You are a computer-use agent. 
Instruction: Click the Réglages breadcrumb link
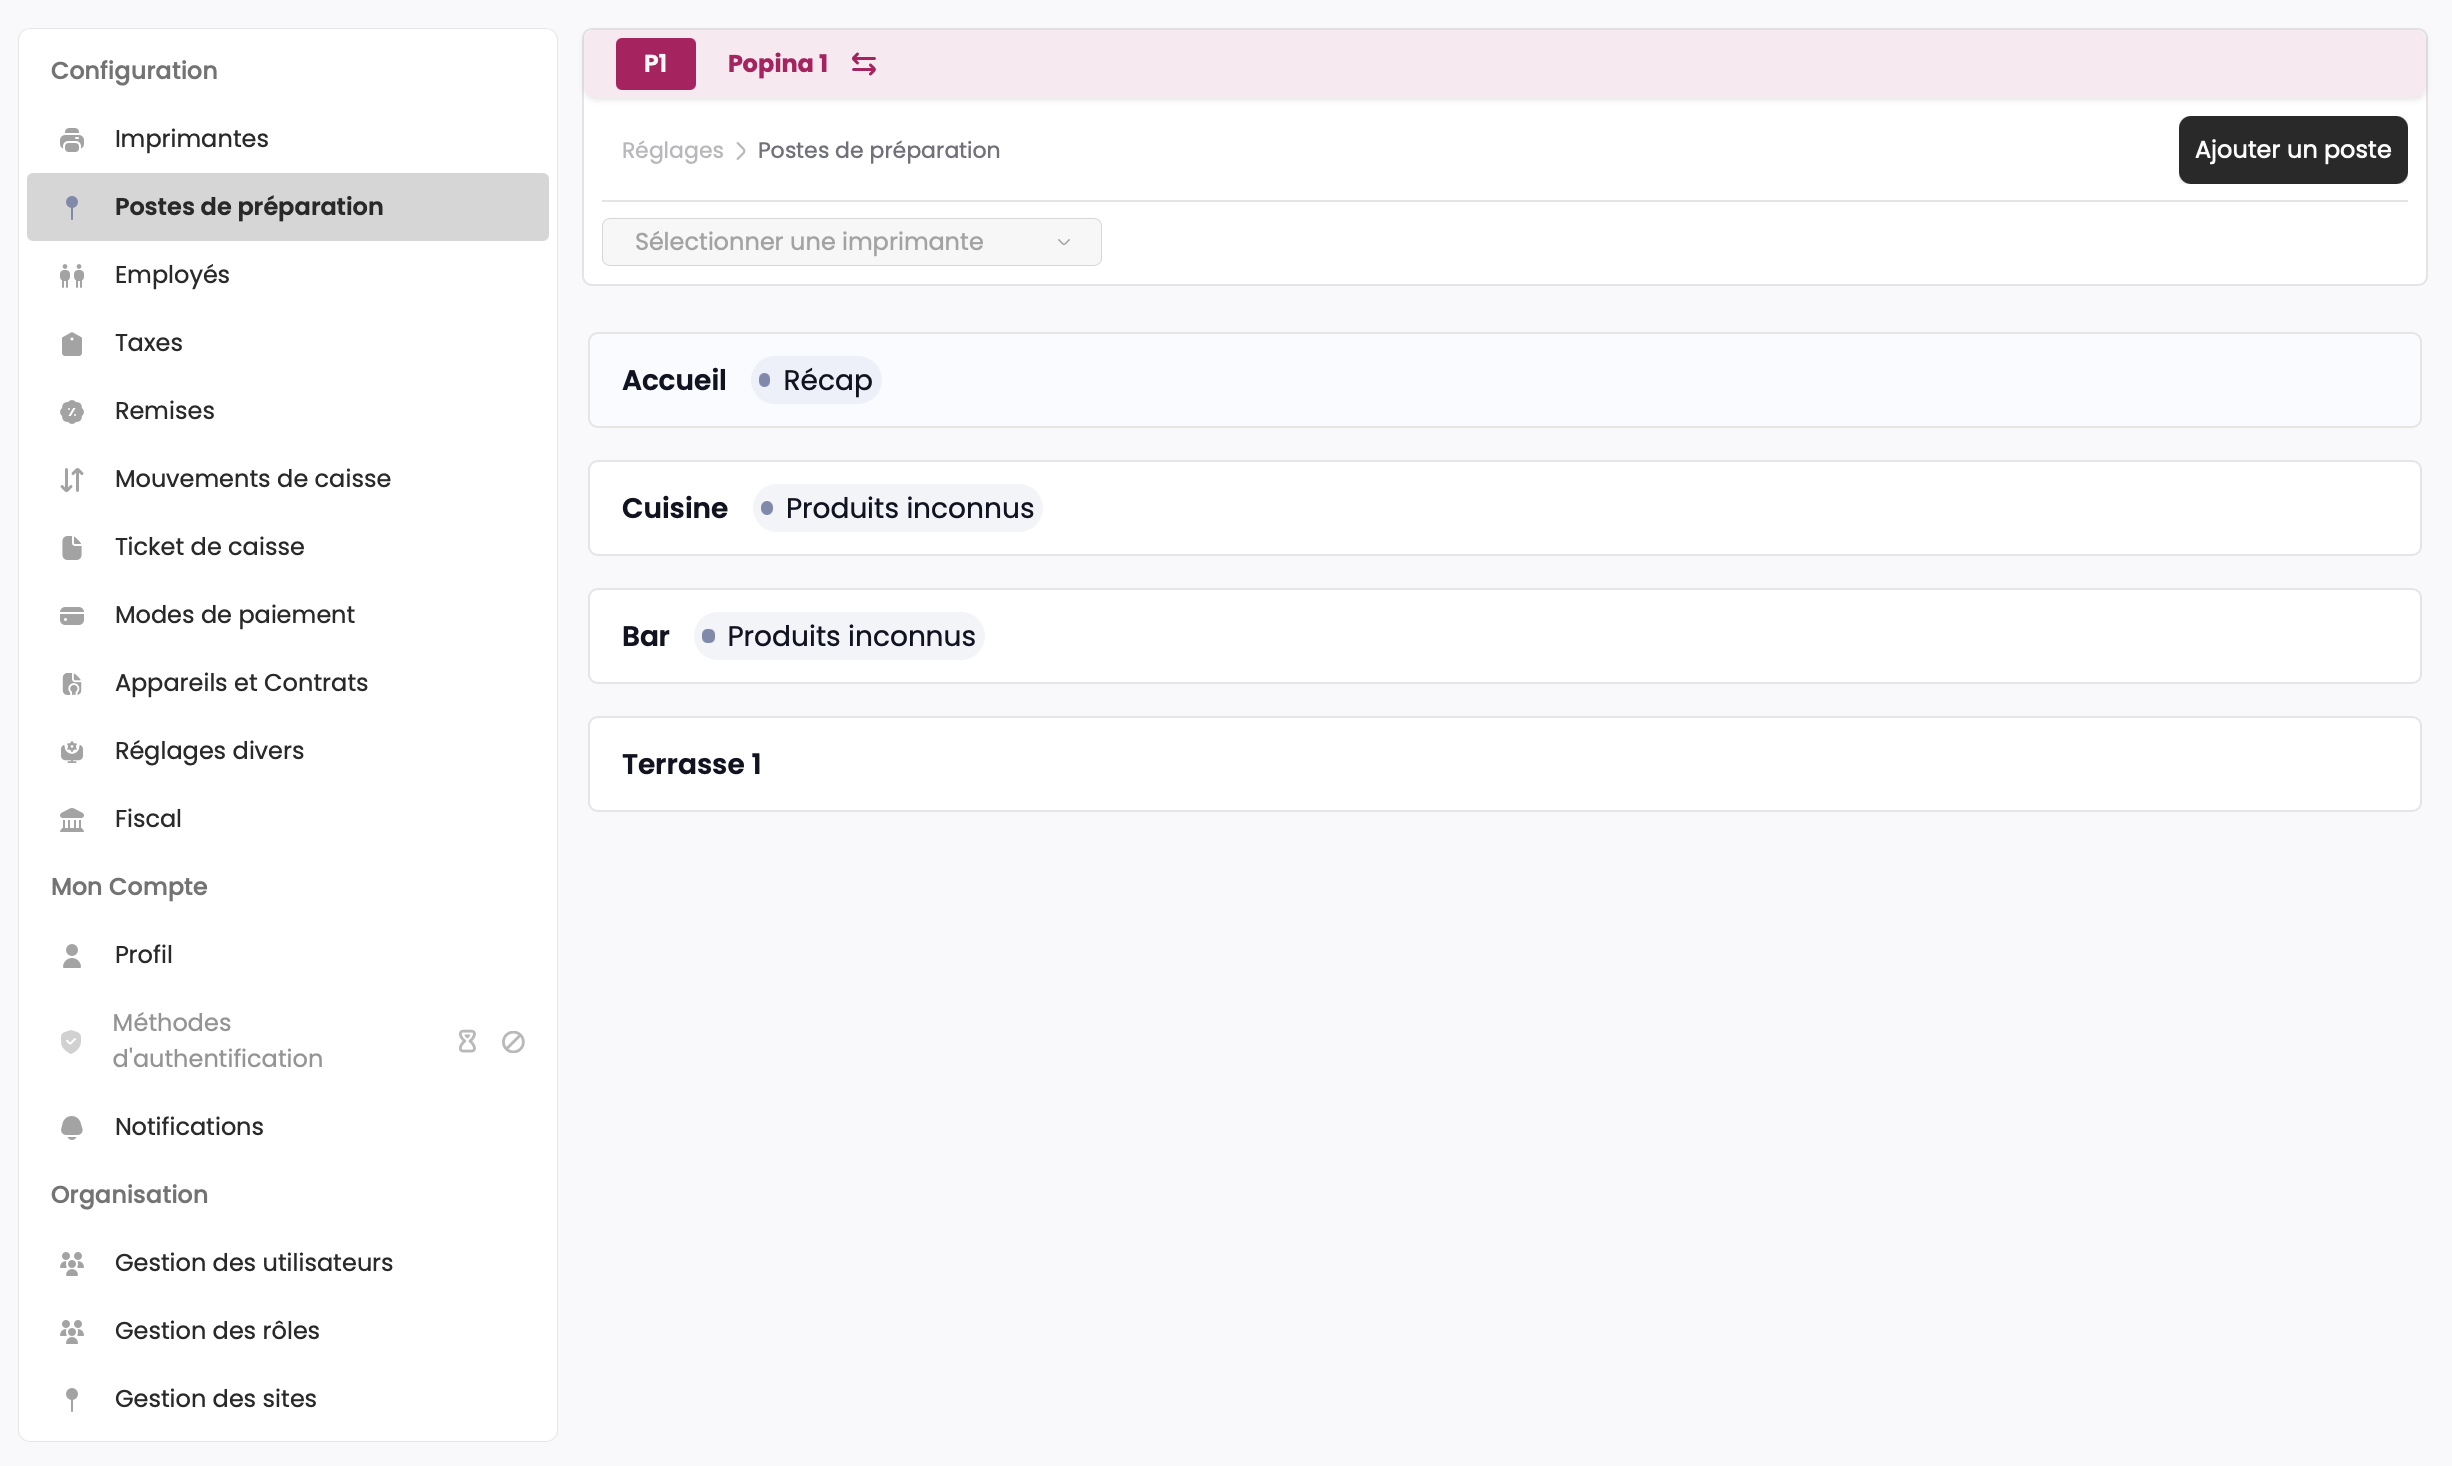[672, 150]
